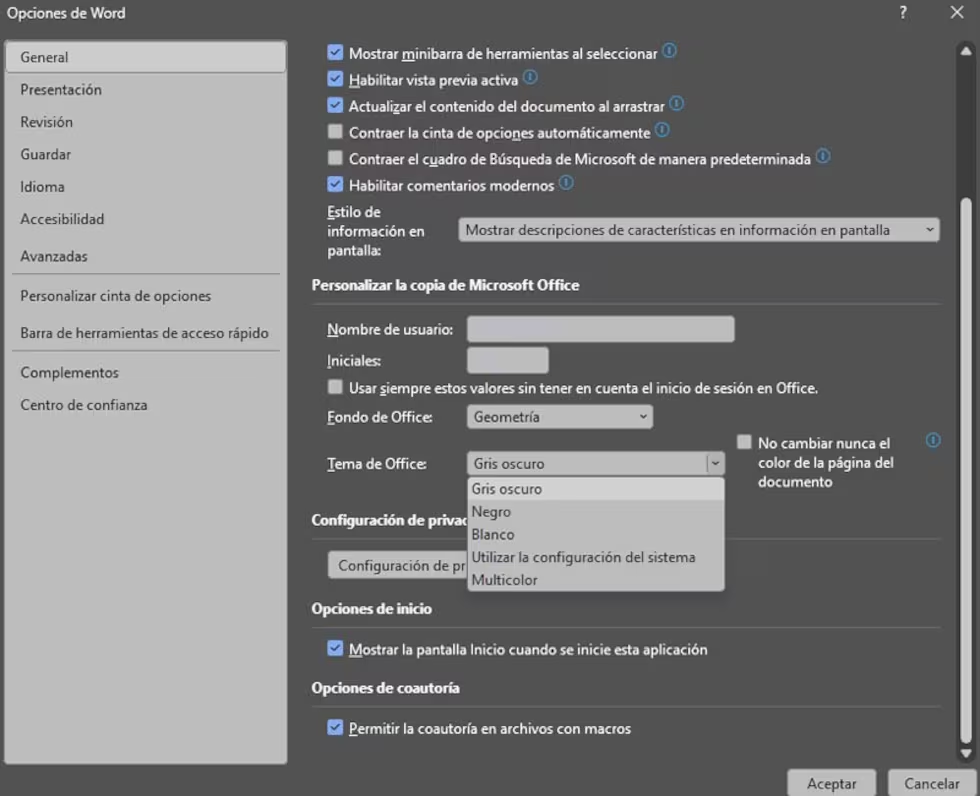Click info icon next to Contraer la cinta de opciones
The height and width of the screenshot is (796, 980).
click(662, 130)
